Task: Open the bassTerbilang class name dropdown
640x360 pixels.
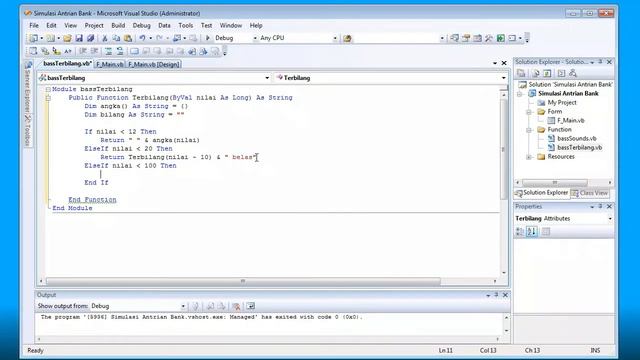Action: pos(267,78)
